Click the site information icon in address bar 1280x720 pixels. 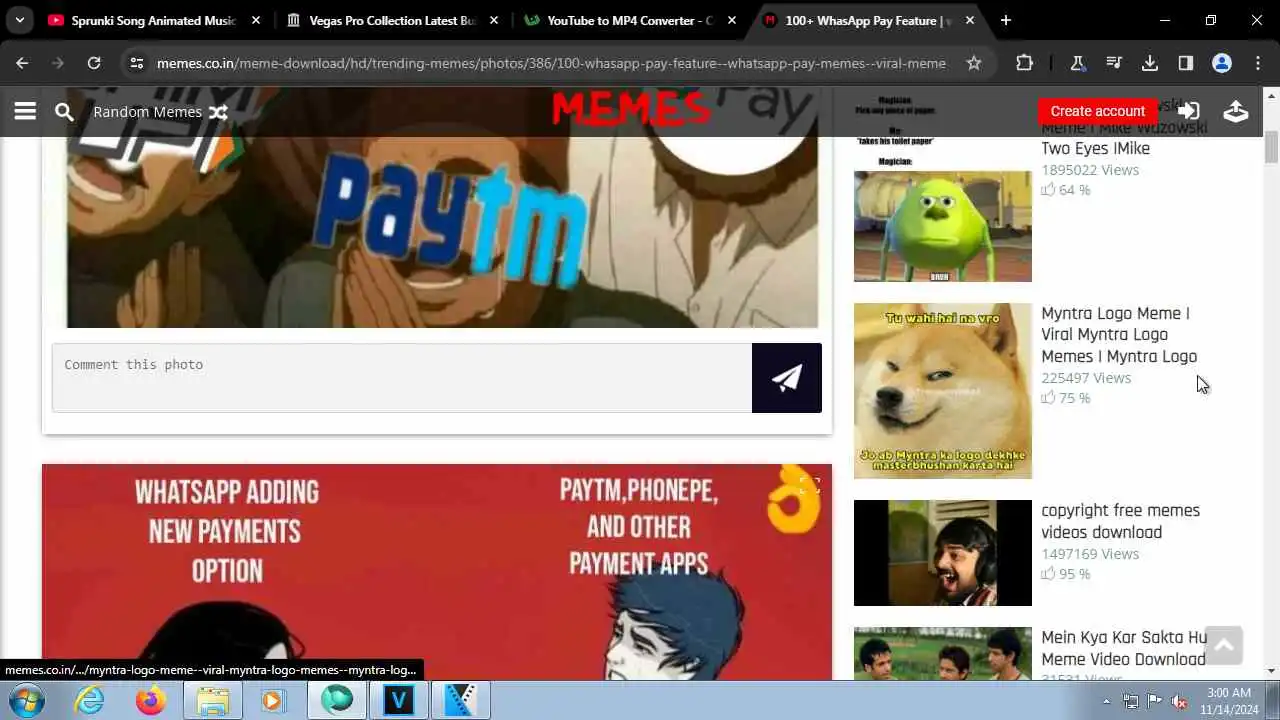point(137,63)
